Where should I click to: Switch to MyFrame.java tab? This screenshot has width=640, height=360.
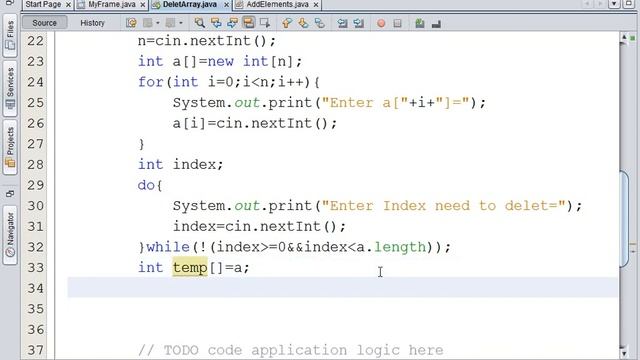111,4
